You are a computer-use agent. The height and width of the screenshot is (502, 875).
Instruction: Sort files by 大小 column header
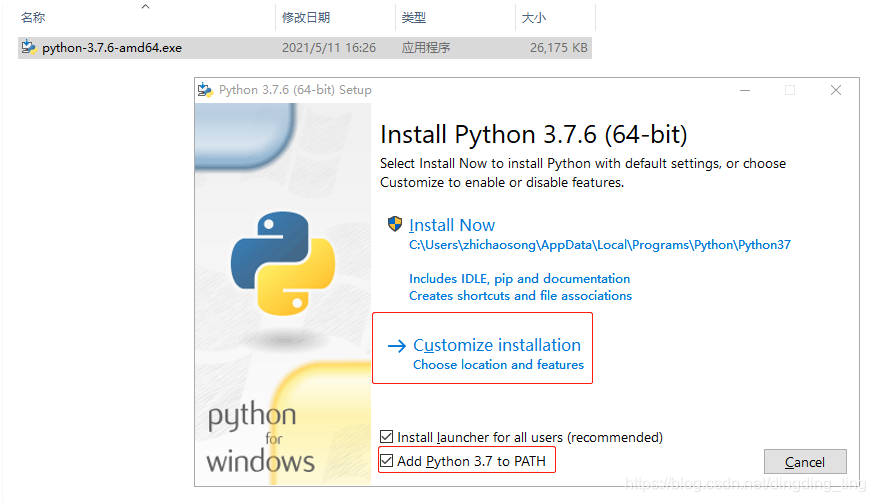coord(533,18)
